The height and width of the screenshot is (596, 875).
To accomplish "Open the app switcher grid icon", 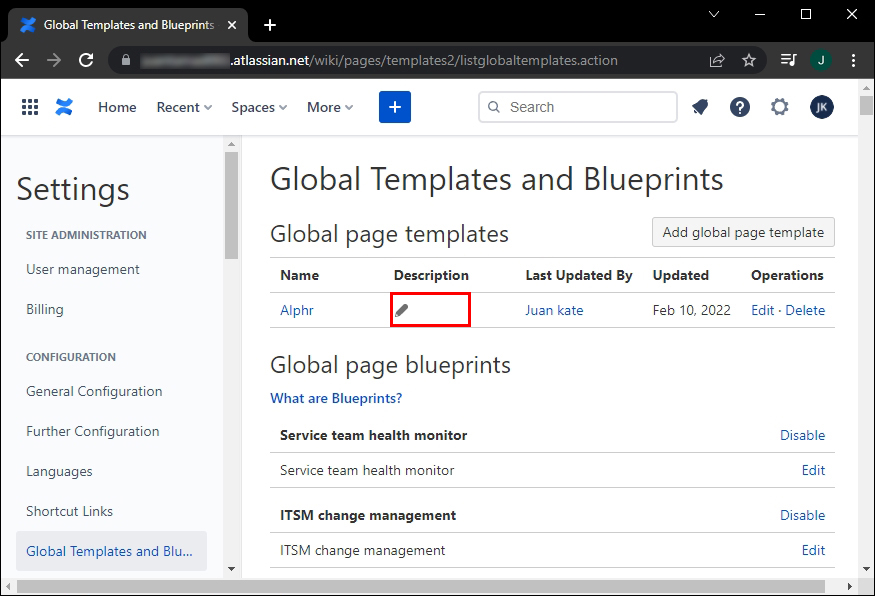I will pos(30,107).
